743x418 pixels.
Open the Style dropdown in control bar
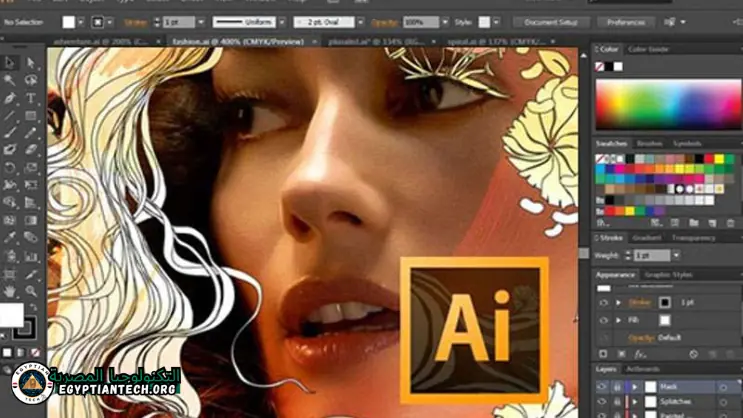[496, 22]
